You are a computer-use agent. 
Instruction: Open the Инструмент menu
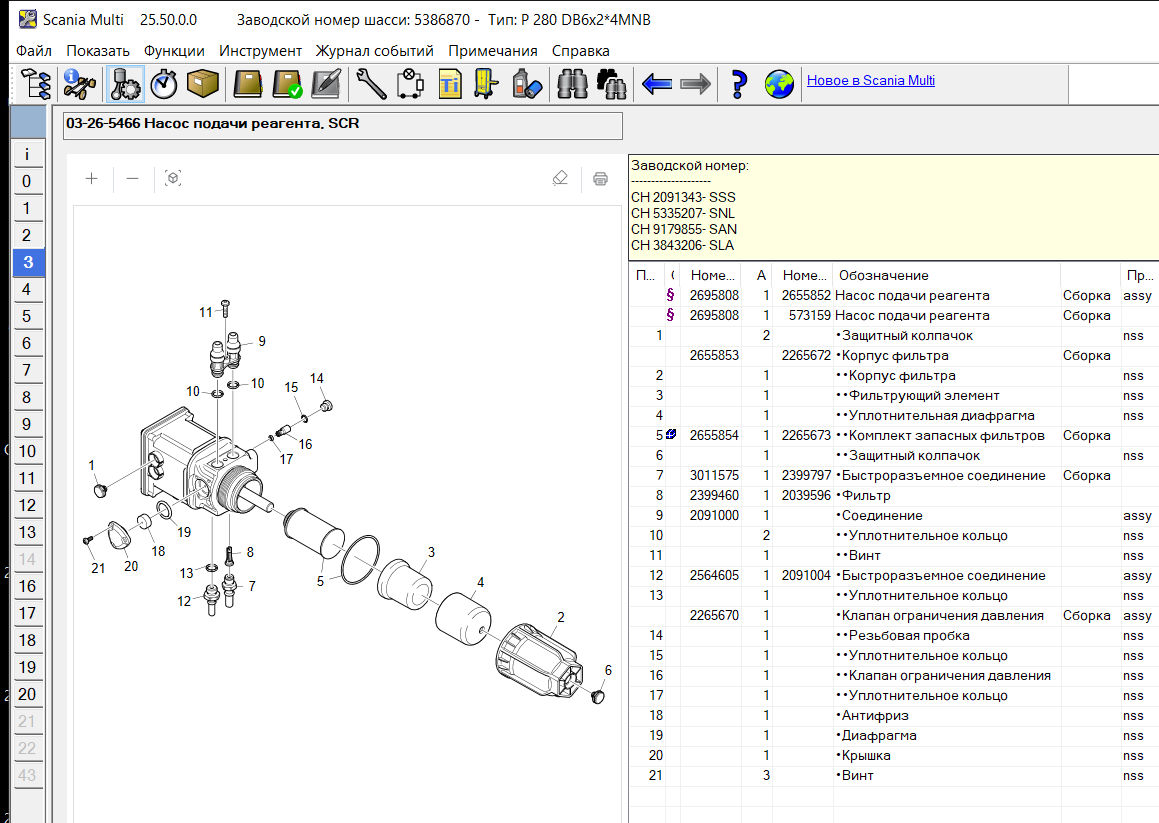coord(260,50)
